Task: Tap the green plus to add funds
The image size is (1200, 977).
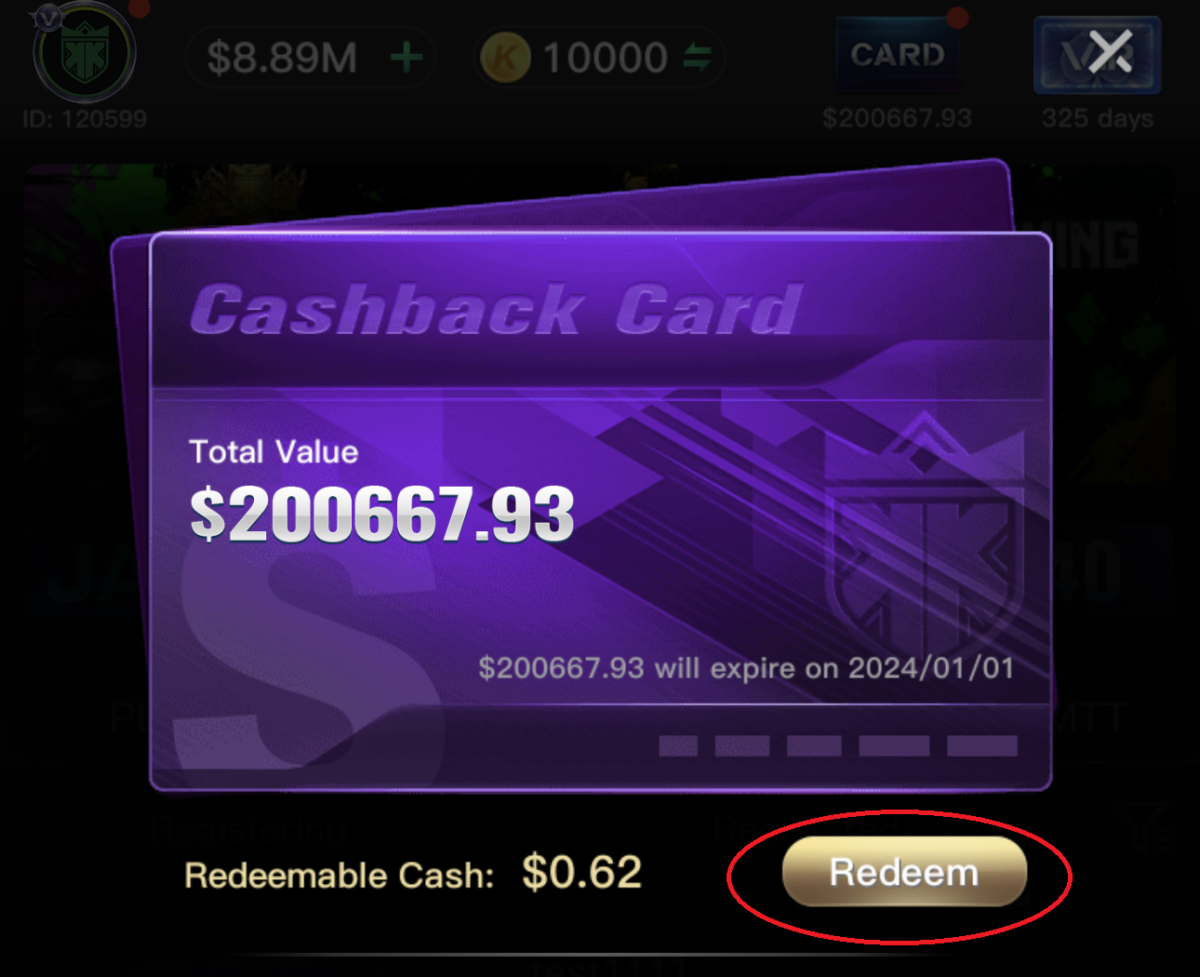Action: [405, 59]
